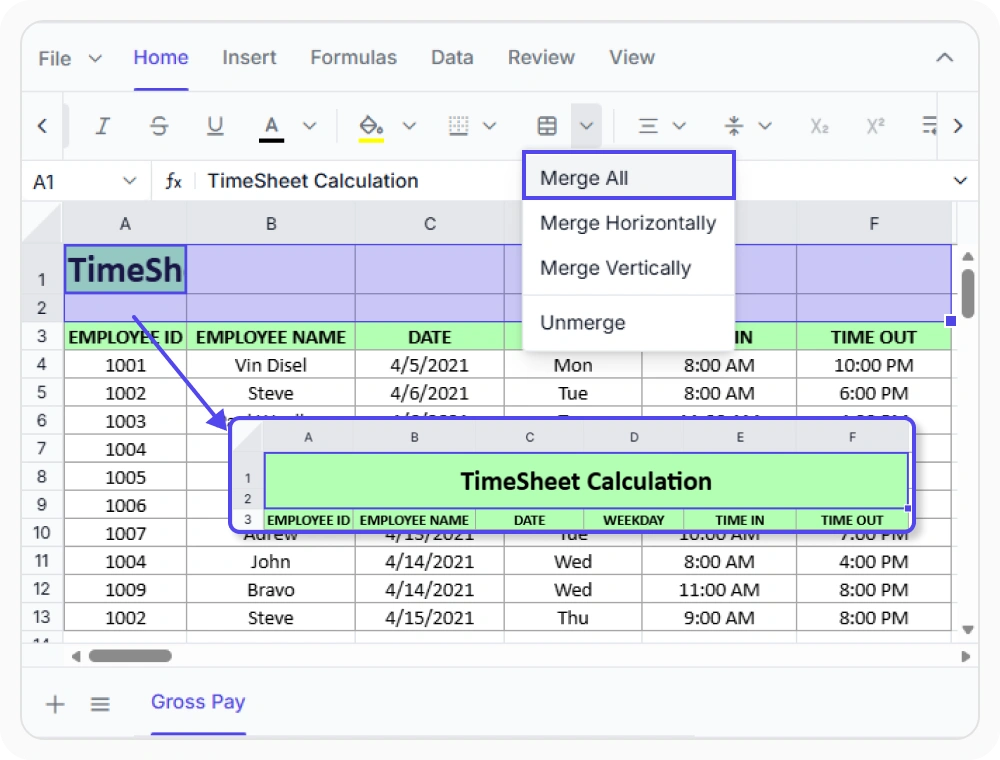Click the vertical align icon

pyautogui.click(x=734, y=126)
